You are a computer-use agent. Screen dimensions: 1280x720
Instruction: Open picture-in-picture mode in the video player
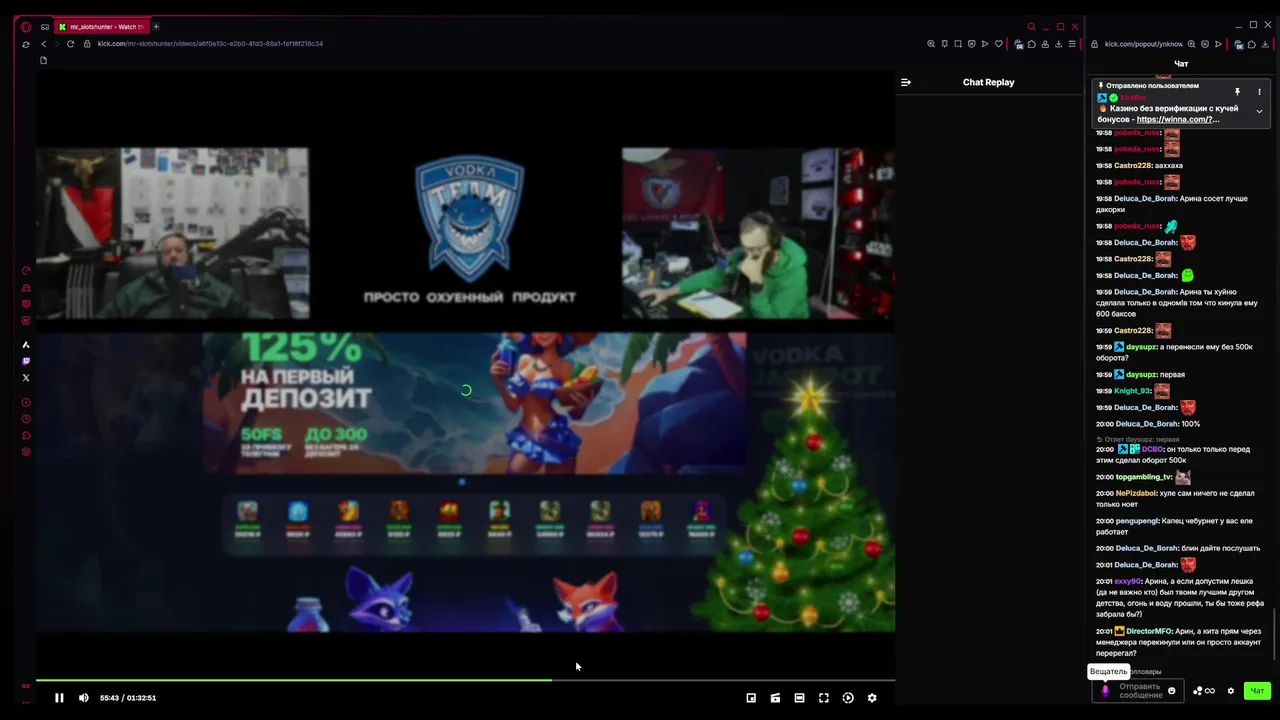[751, 698]
